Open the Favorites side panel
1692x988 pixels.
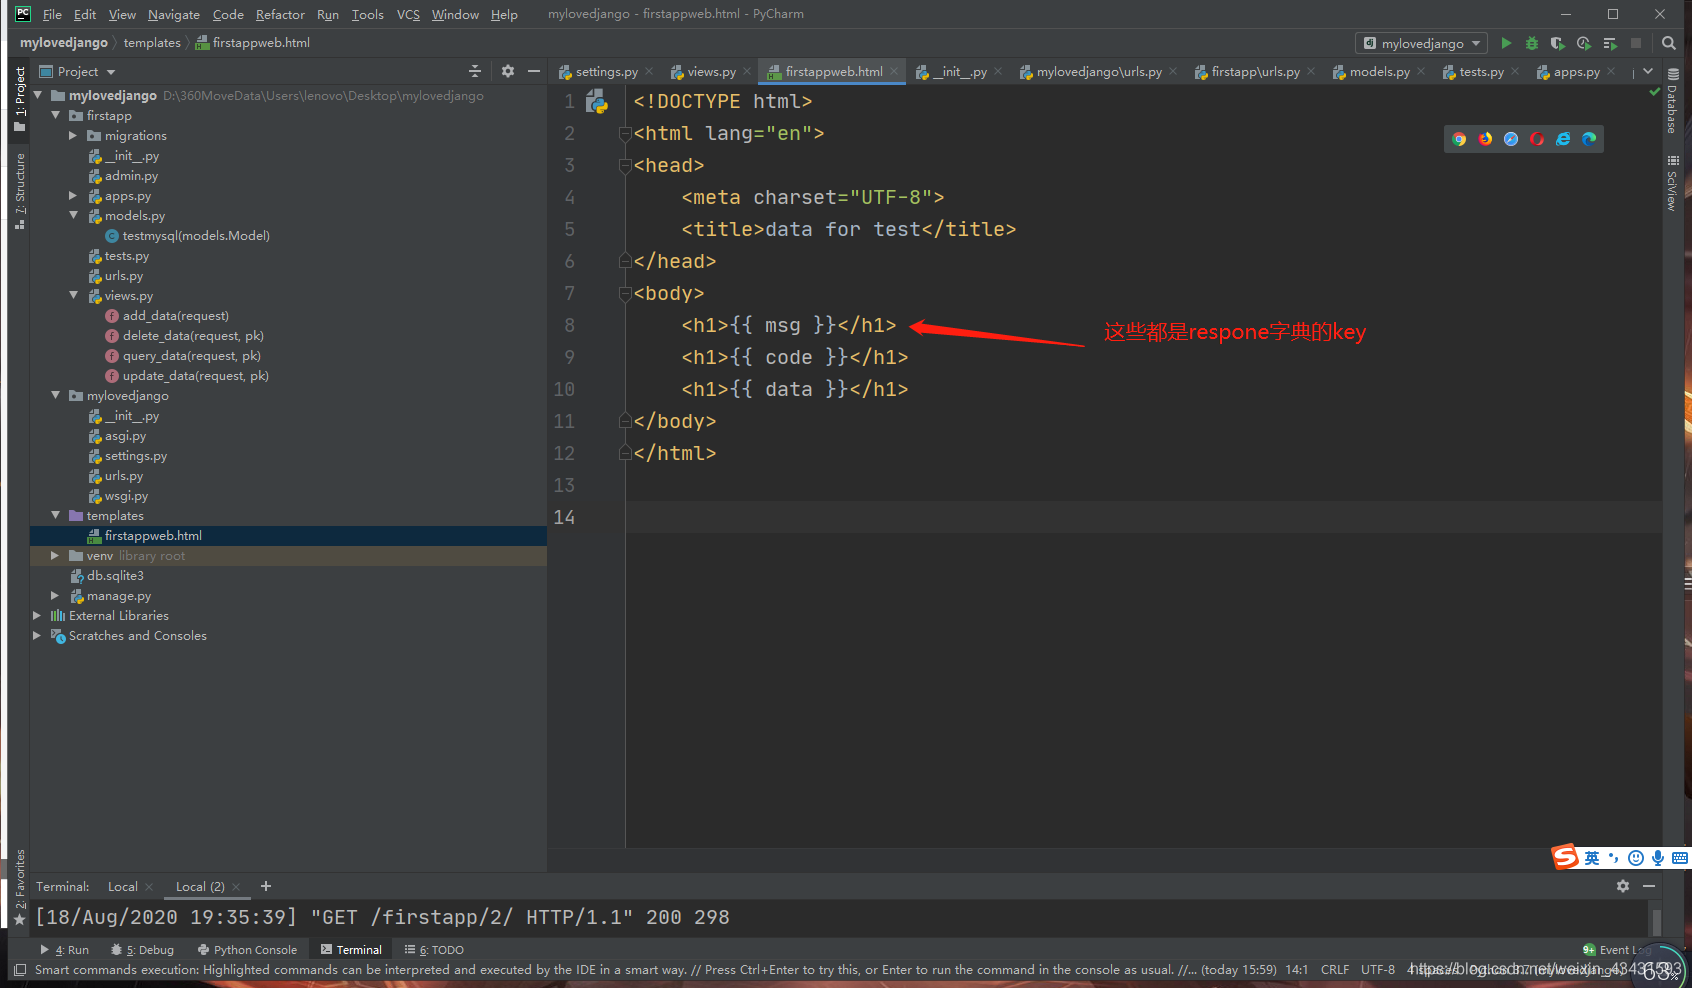click(19, 888)
